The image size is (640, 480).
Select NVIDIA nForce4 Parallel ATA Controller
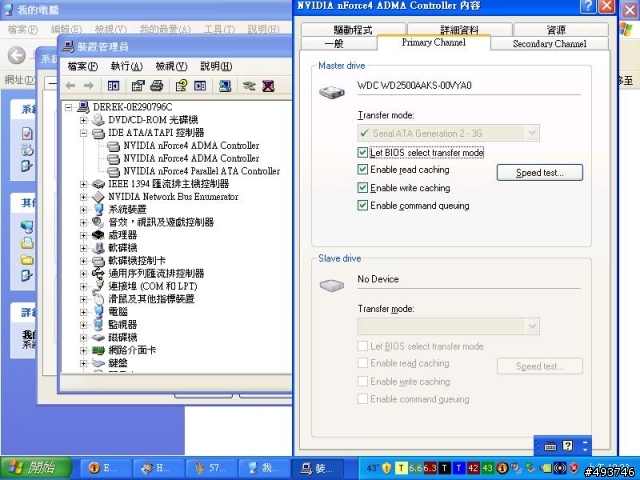pyautogui.click(x=202, y=171)
